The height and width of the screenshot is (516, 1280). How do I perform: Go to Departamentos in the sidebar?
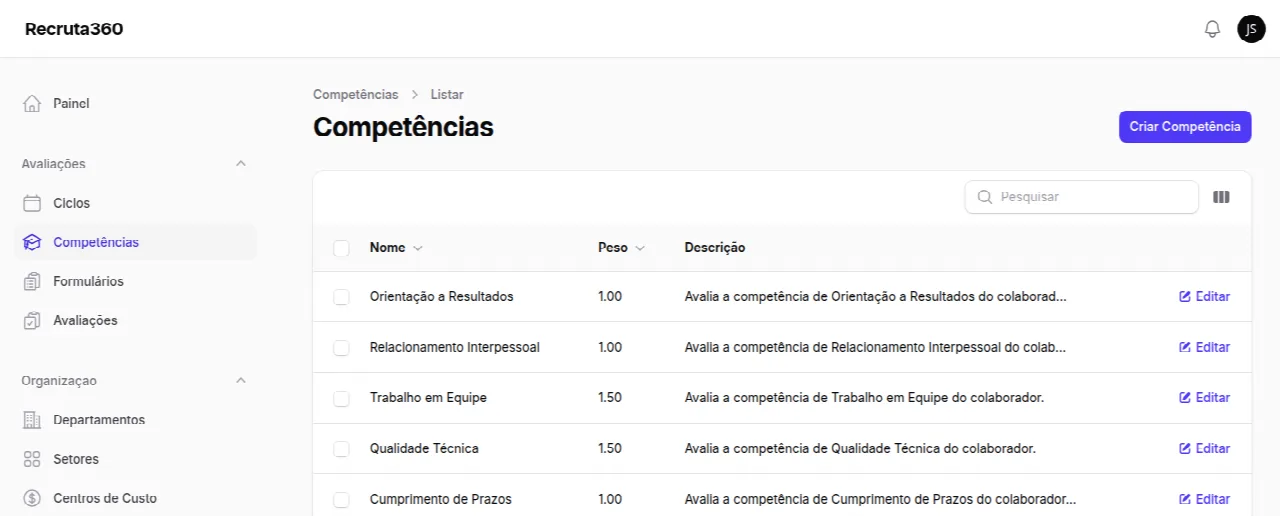click(x=135, y=420)
